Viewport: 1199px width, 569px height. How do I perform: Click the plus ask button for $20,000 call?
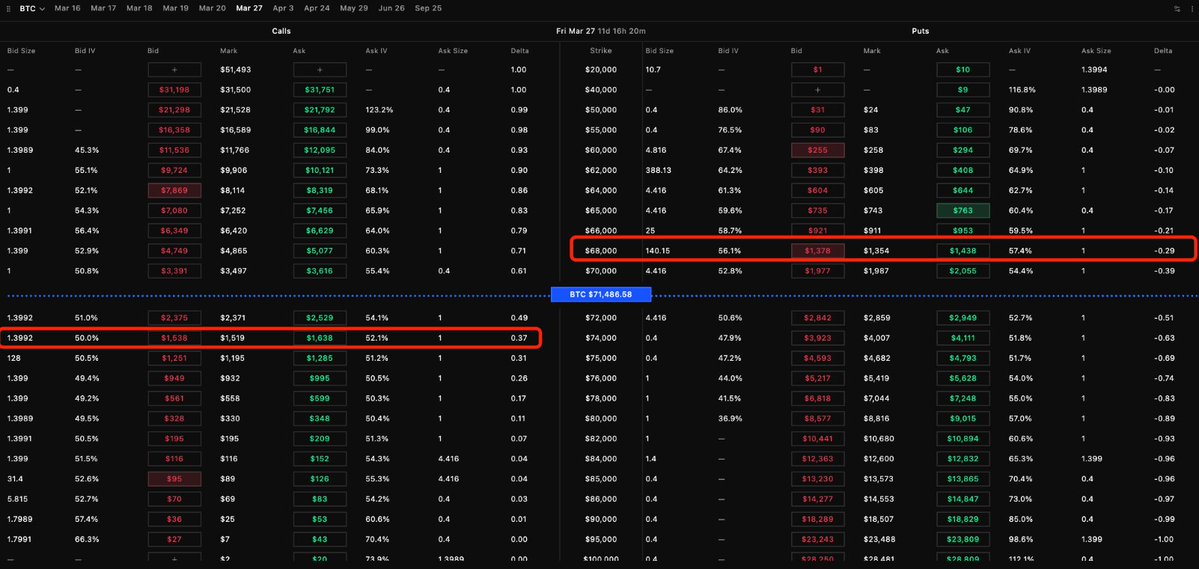[320, 70]
